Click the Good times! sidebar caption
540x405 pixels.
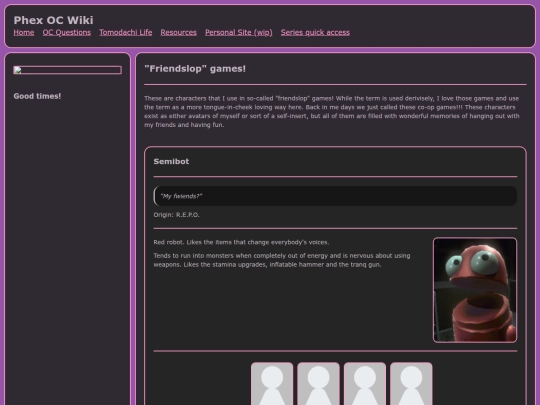point(37,96)
